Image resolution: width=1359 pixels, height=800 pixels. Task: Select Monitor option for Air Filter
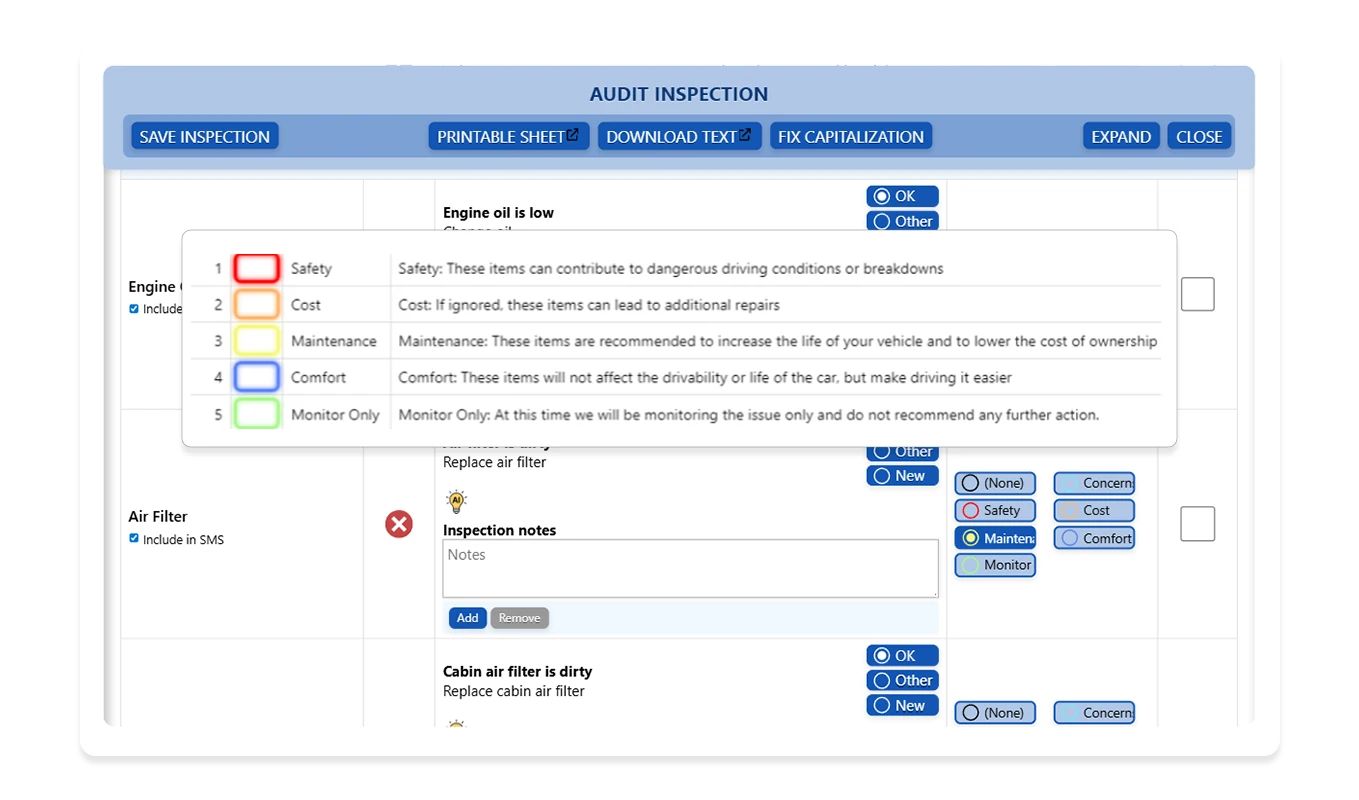click(995, 565)
